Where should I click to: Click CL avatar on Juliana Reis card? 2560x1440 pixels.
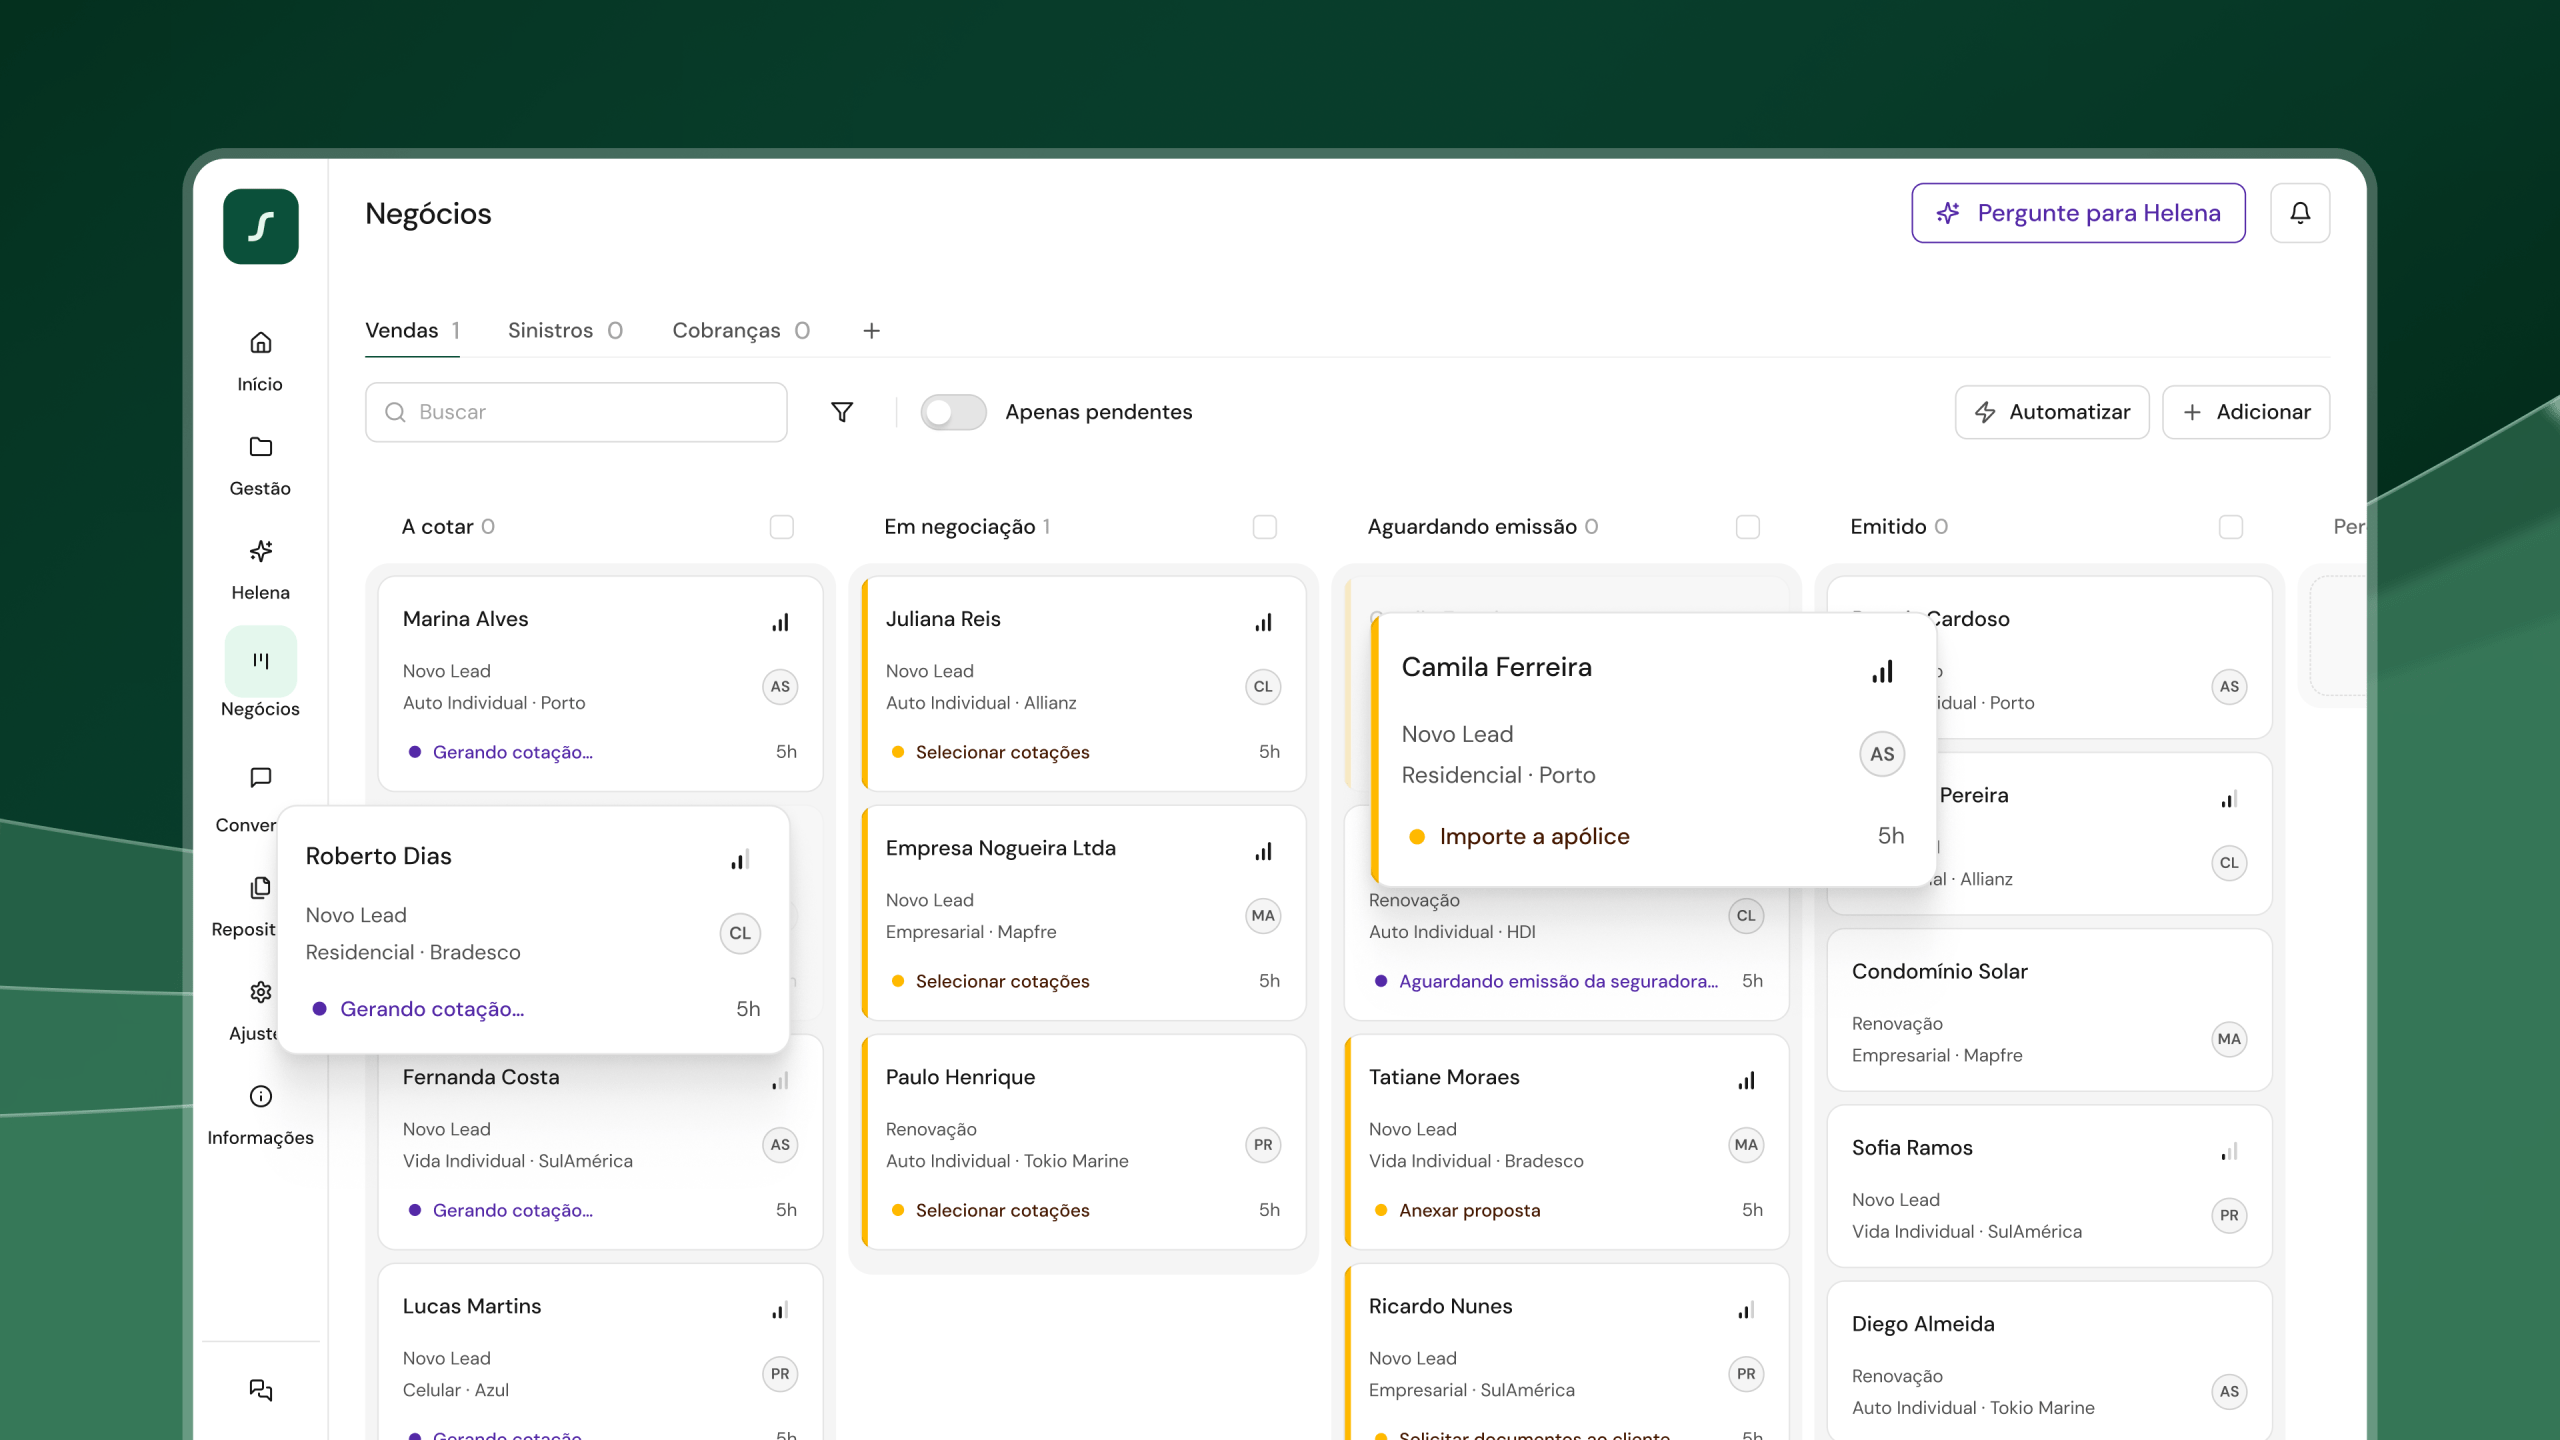(x=1263, y=686)
